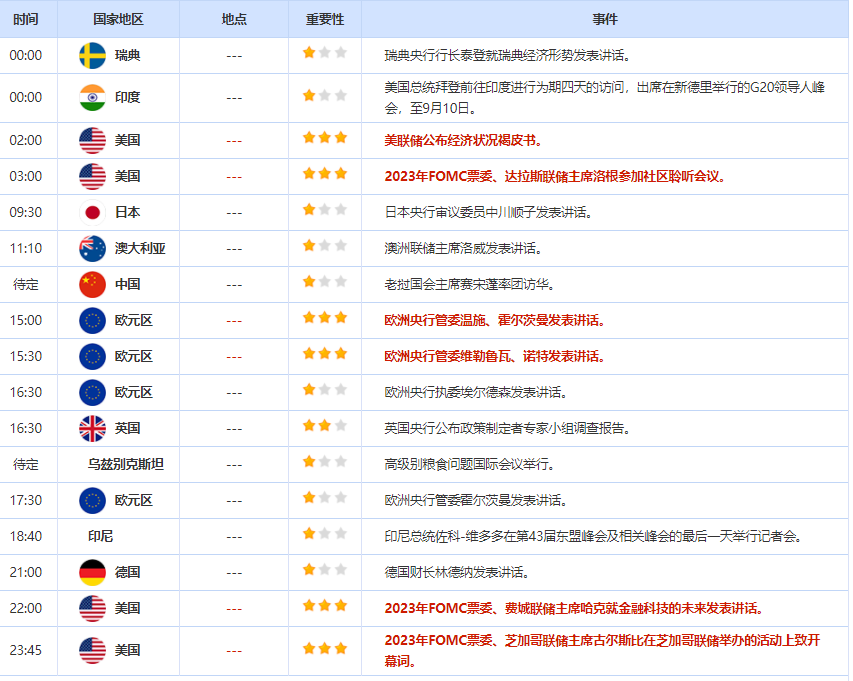The width and height of the screenshot is (853, 681).
Task: Click the India flag icon
Action: (92, 97)
